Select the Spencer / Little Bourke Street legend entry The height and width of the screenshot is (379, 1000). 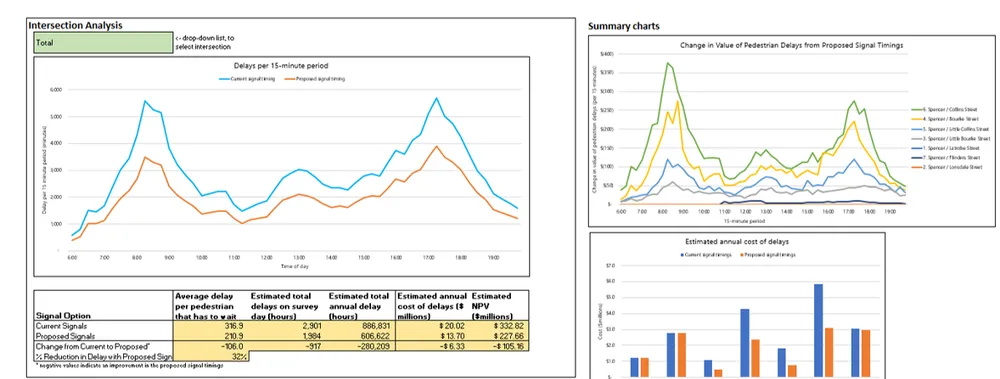click(952, 138)
